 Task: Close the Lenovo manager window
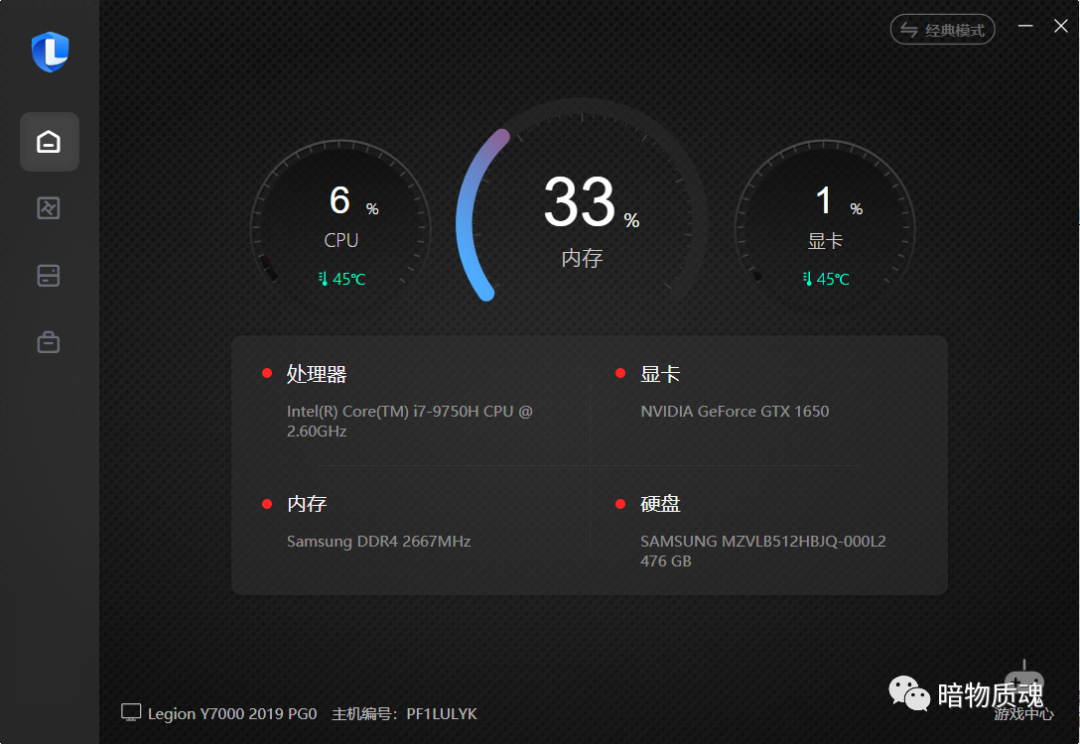pos(1061,26)
